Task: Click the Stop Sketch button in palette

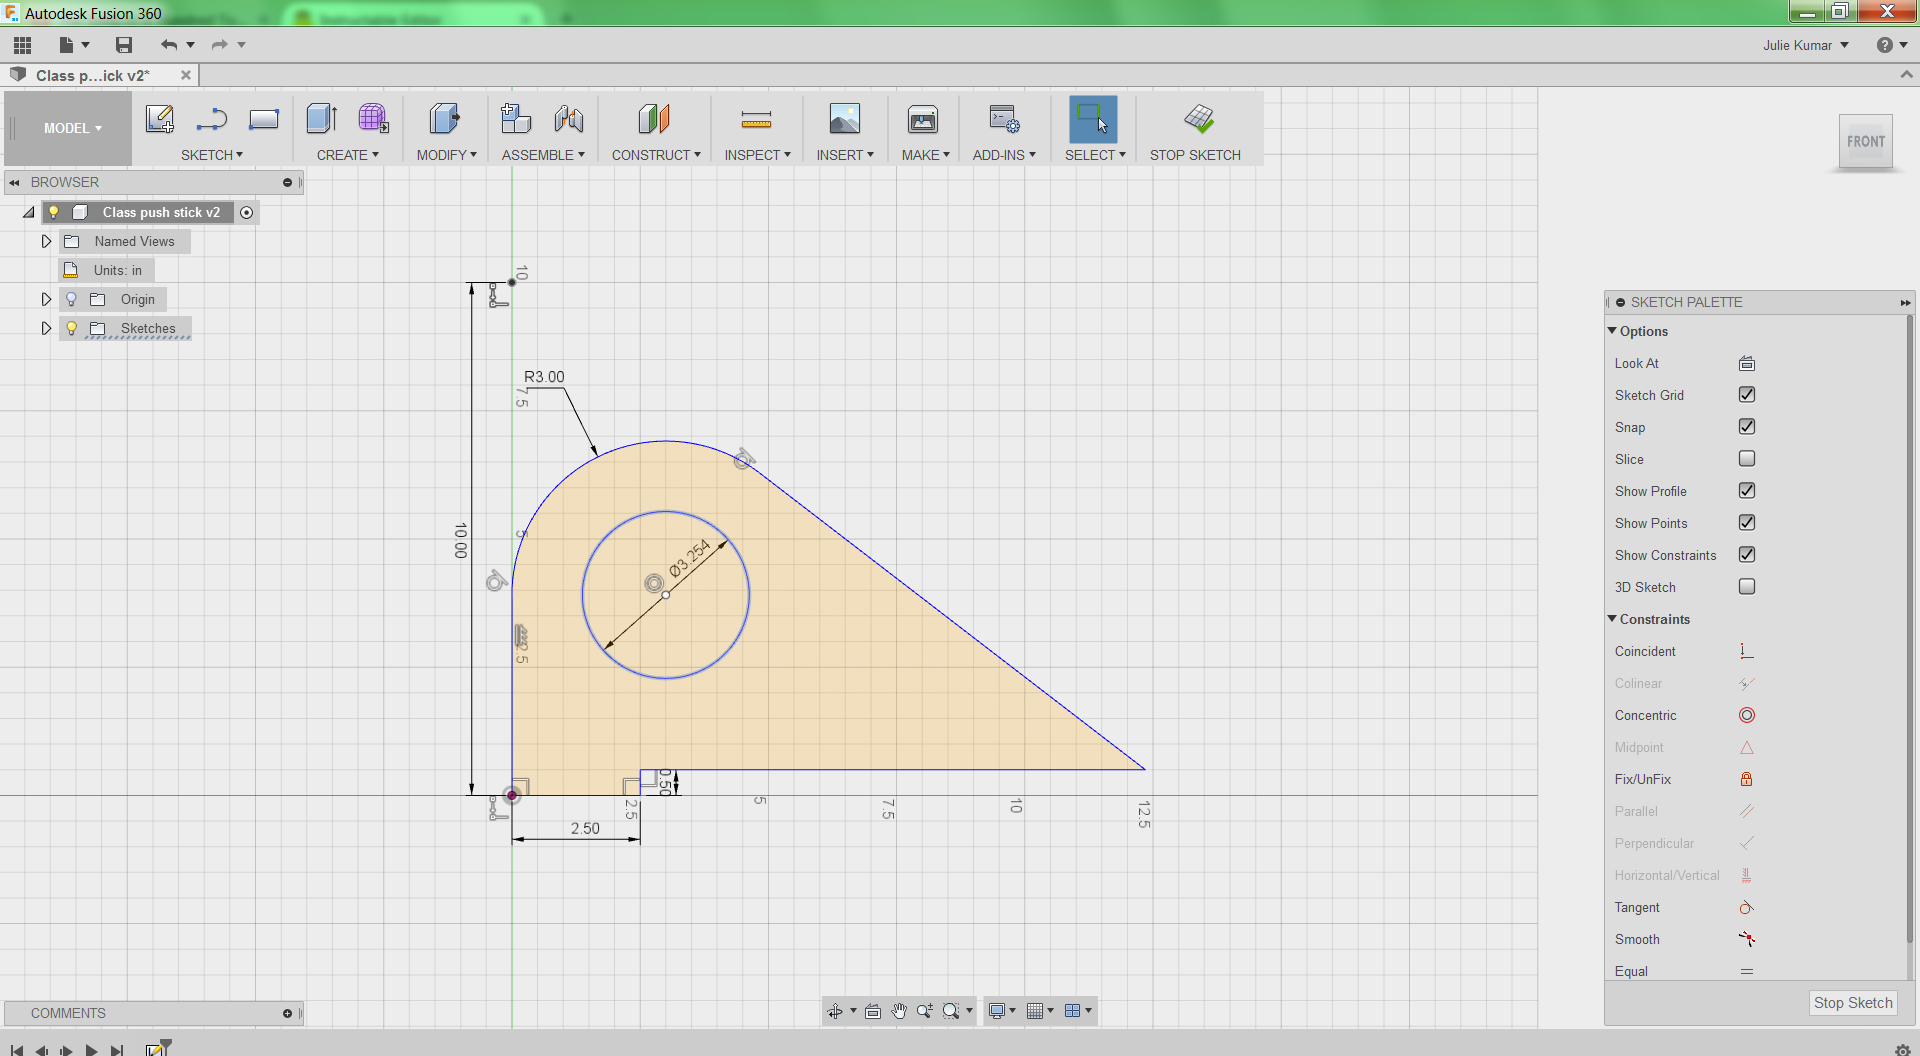Action: pos(1853,1003)
